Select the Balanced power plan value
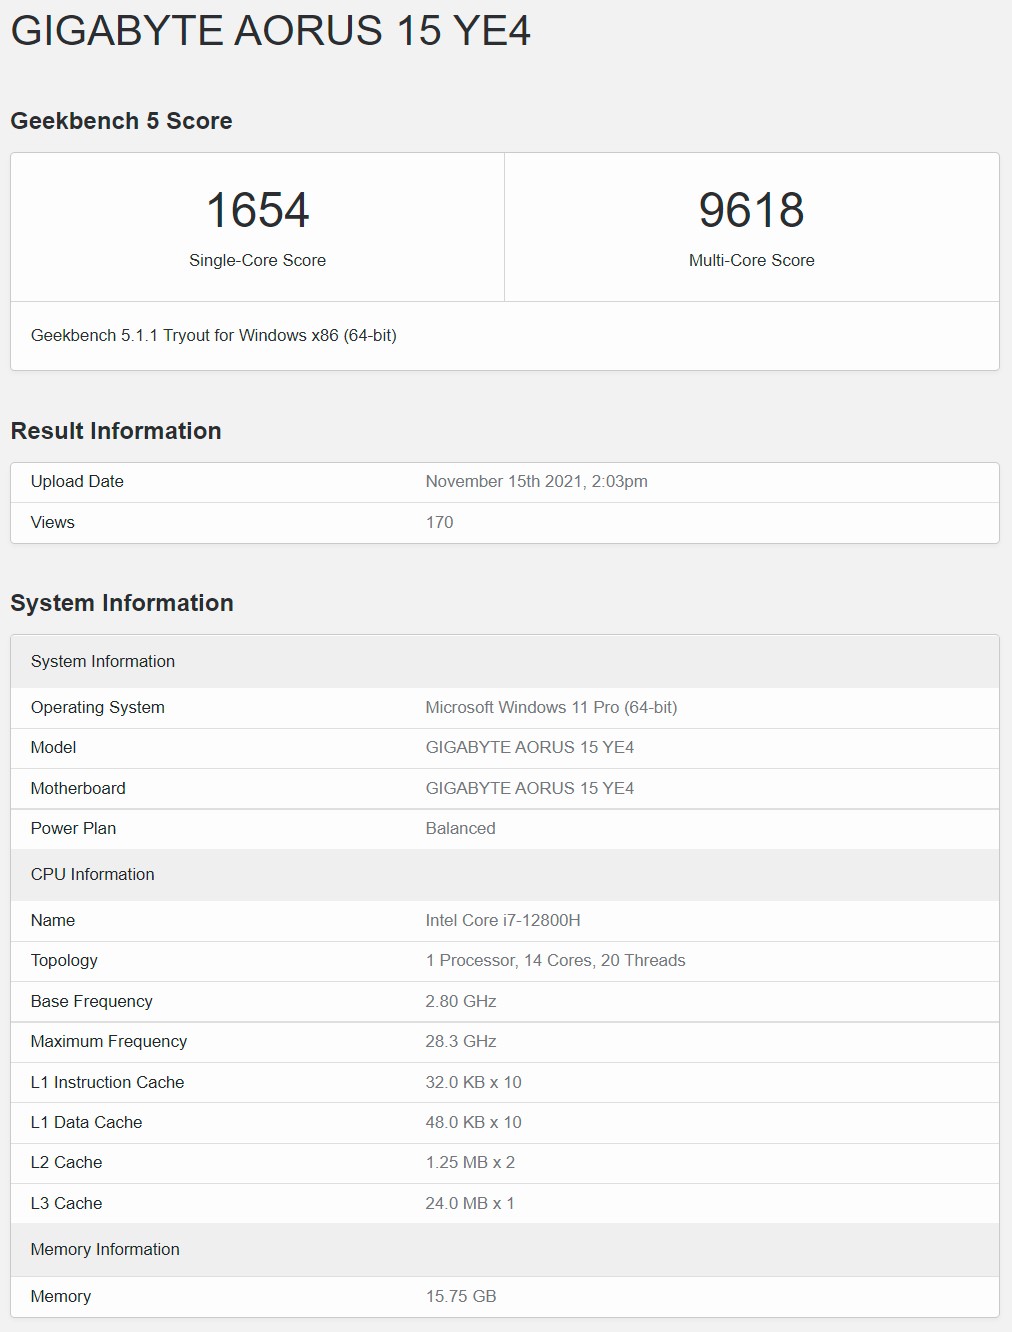1012x1332 pixels. (461, 828)
